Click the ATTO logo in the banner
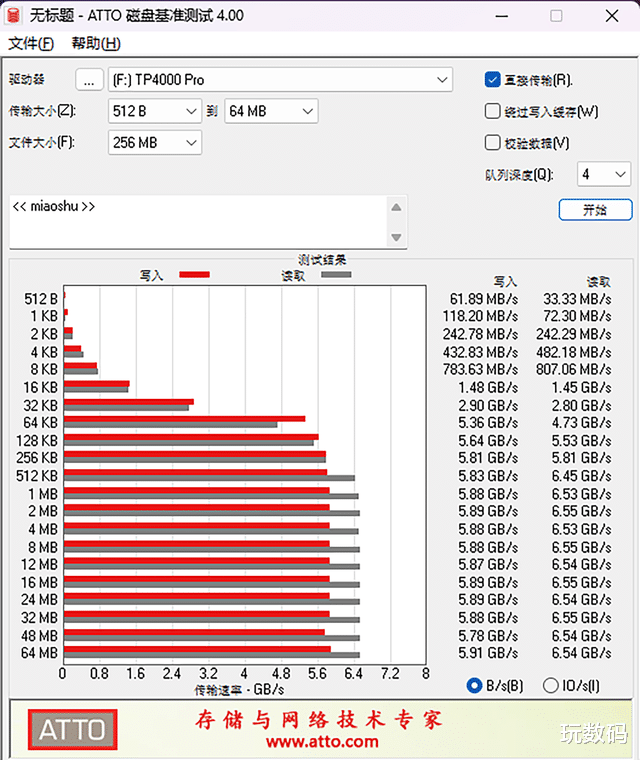Viewport: 640px width, 760px height. coord(73,729)
